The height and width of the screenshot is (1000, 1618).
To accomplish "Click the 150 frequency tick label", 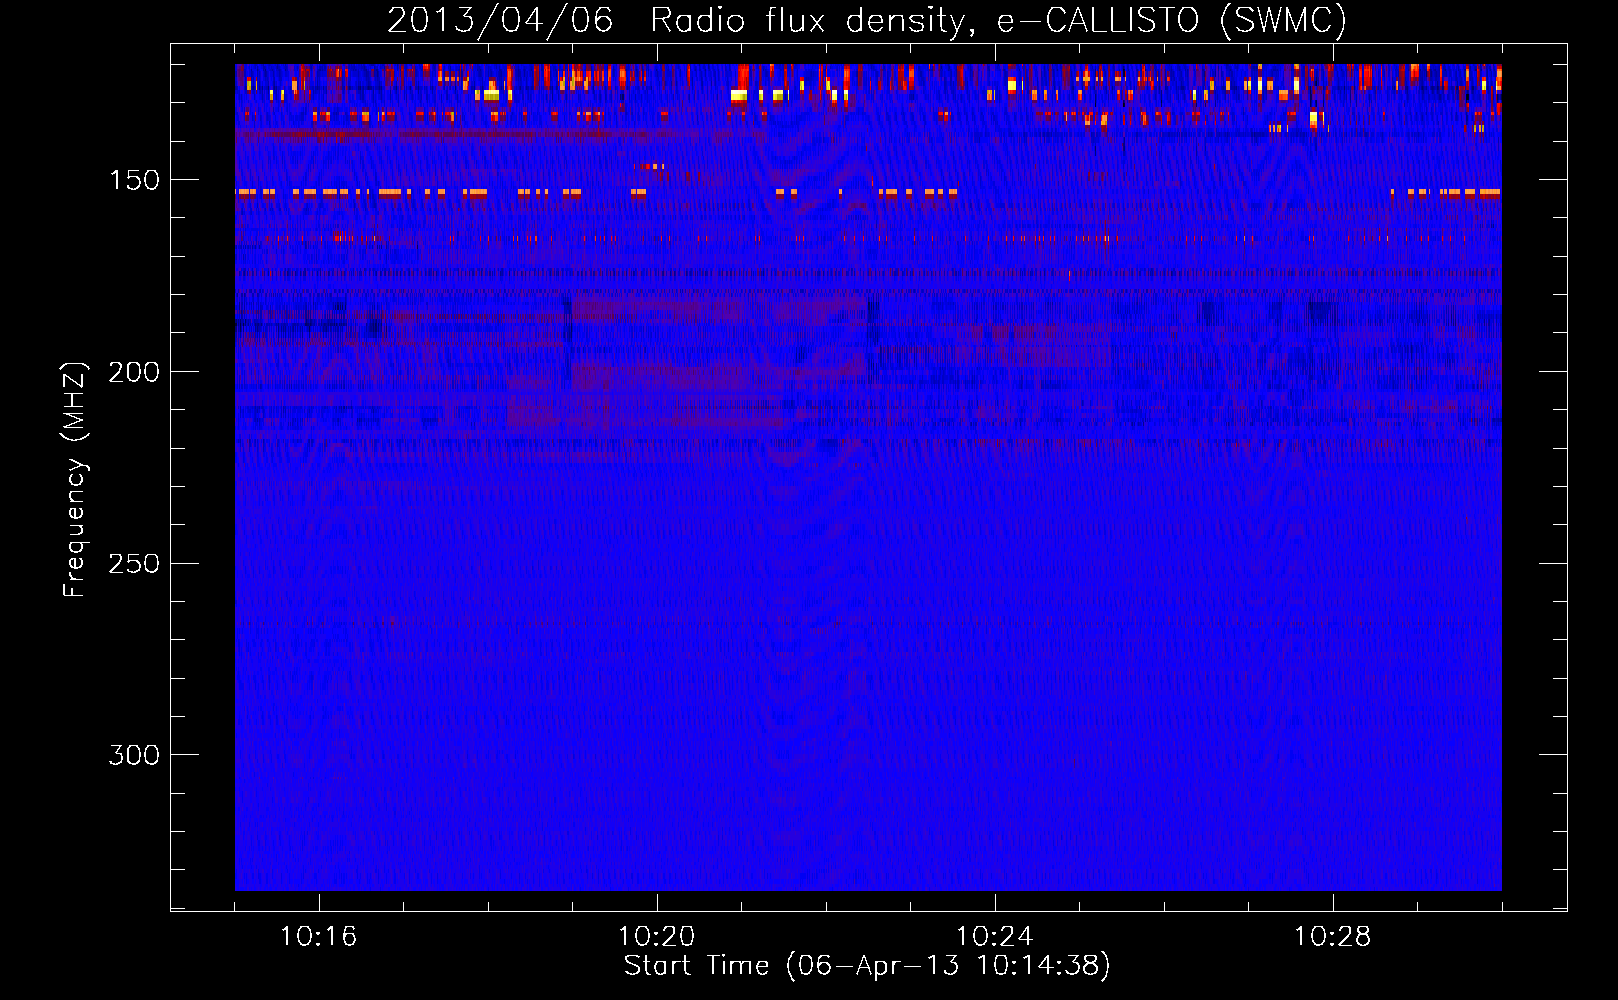I will 134,180.
